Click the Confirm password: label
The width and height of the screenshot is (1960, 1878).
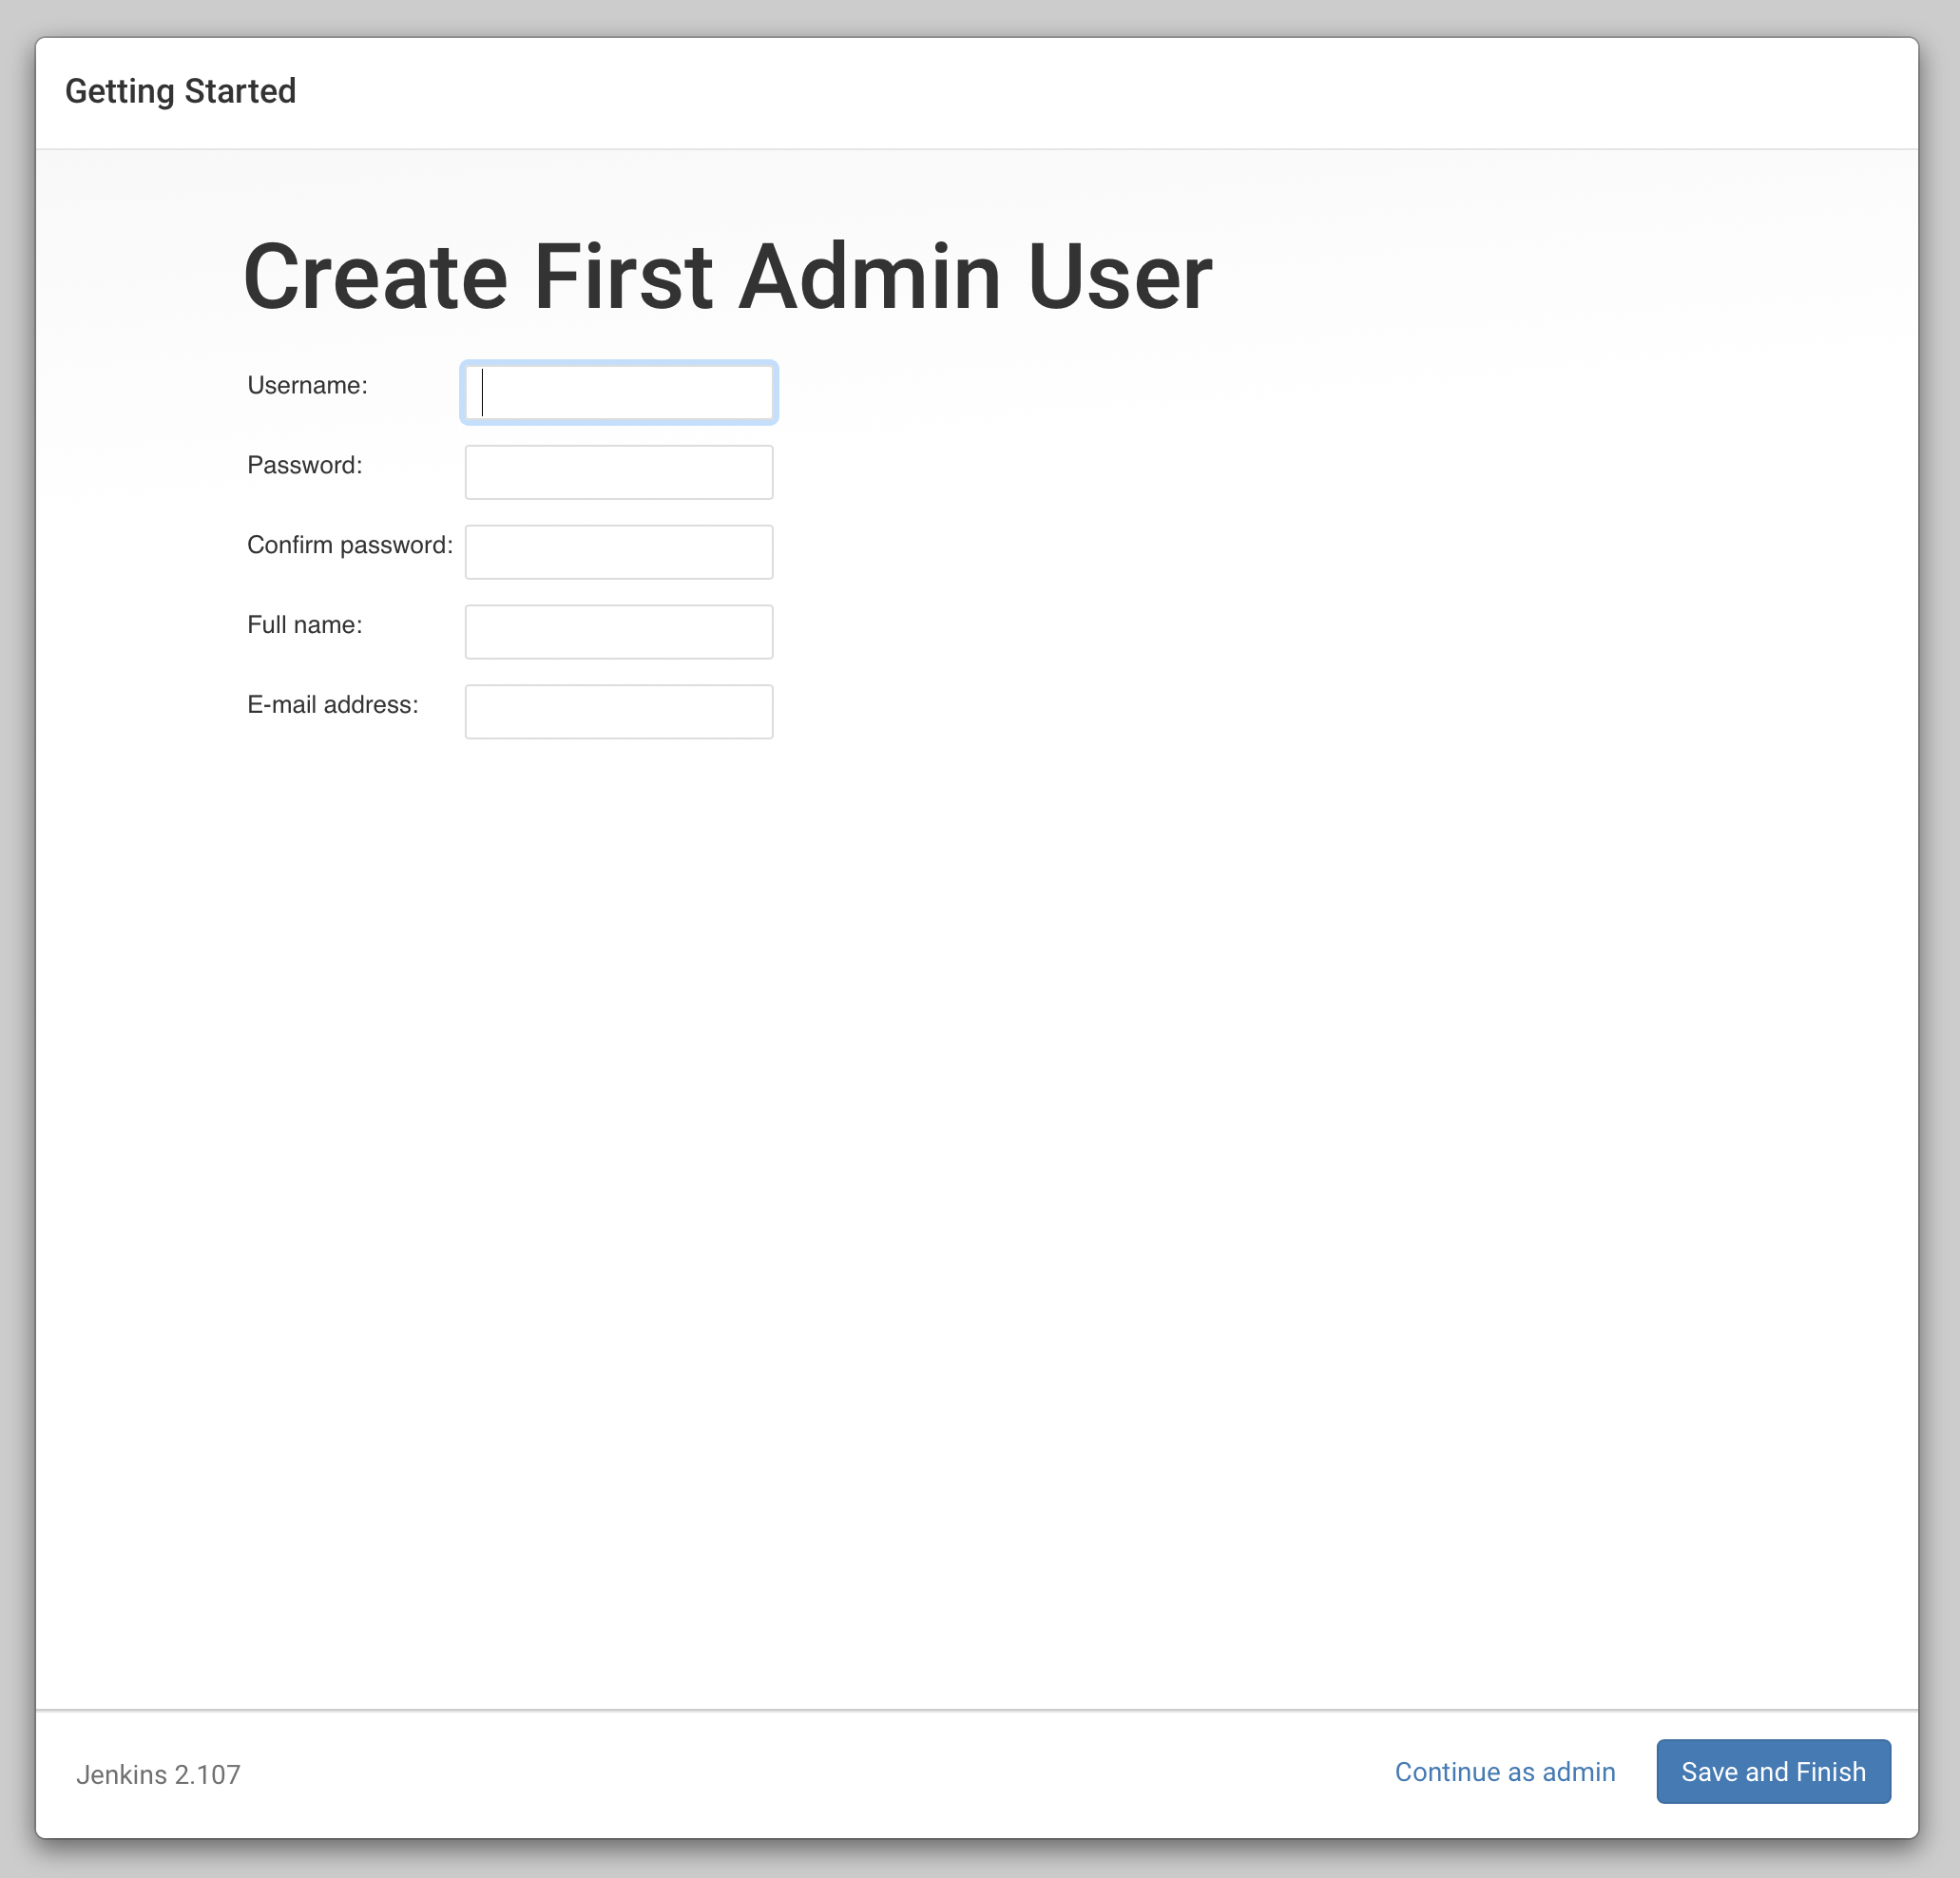[349, 546]
